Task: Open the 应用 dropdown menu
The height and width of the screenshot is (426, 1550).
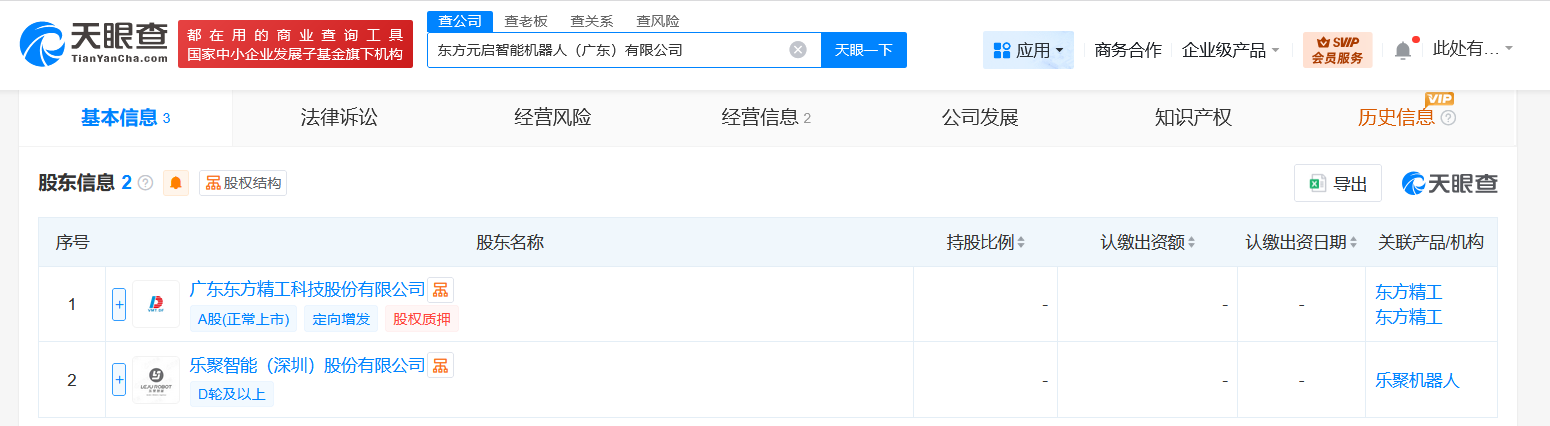Action: (x=1028, y=50)
